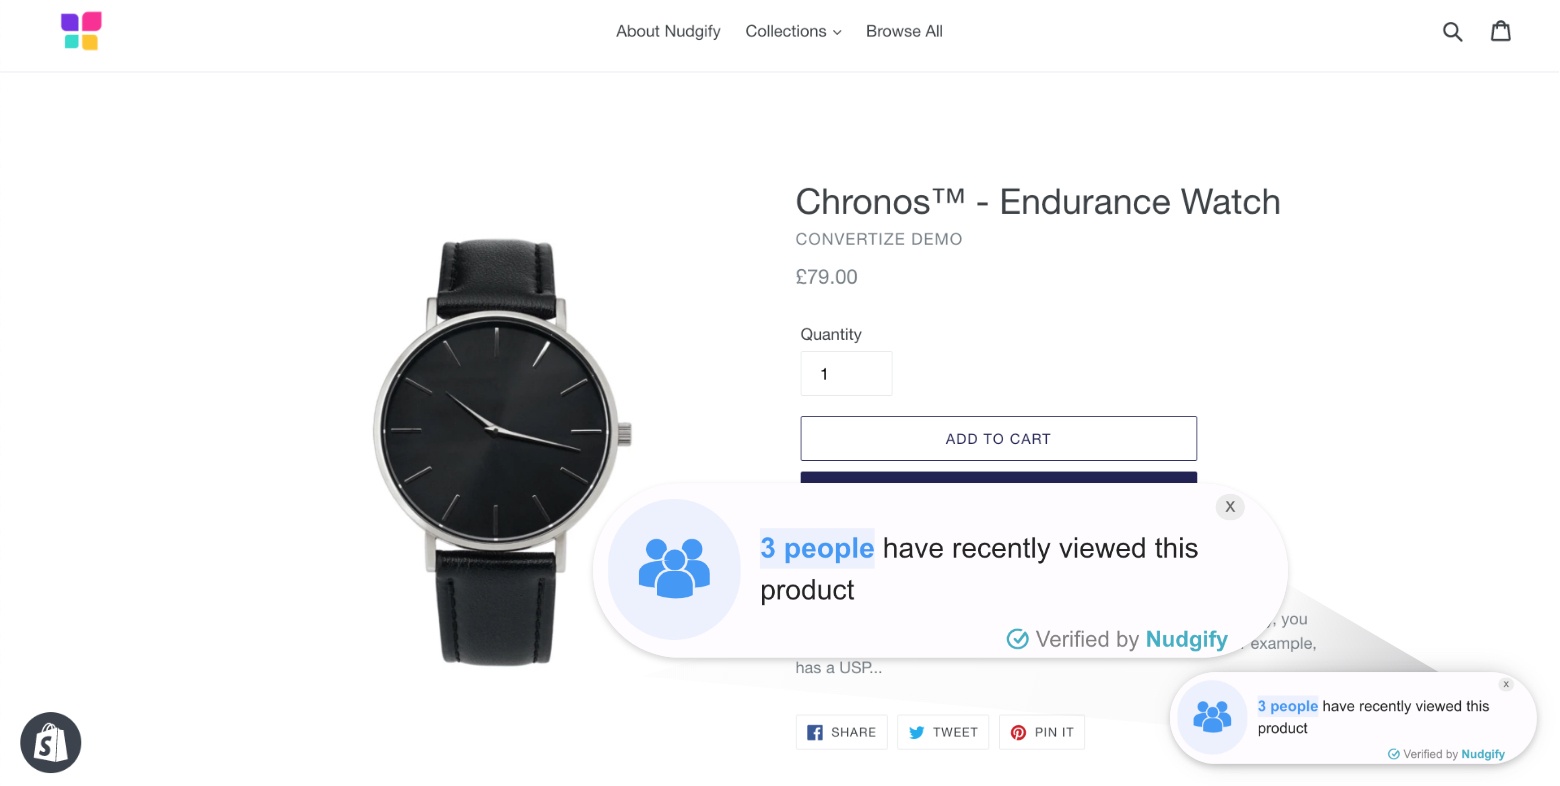Image resolution: width=1560 pixels, height=786 pixels.
Task: Click the Nudgify colorful squares logo
Action: pyautogui.click(x=81, y=31)
